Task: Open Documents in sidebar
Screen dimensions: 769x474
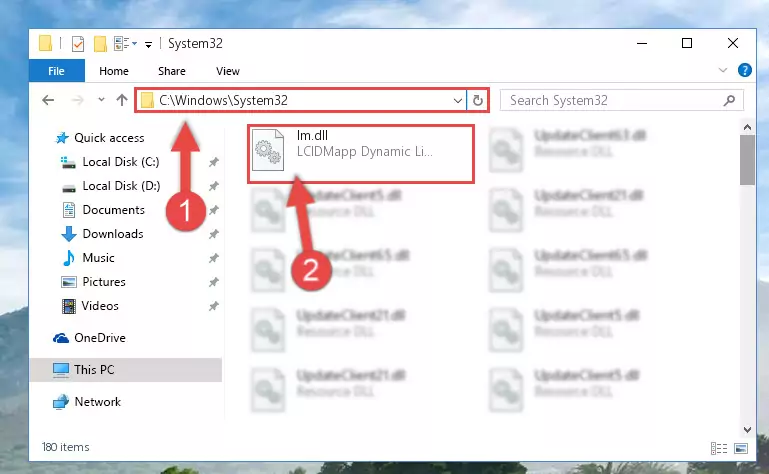Action: click(113, 210)
